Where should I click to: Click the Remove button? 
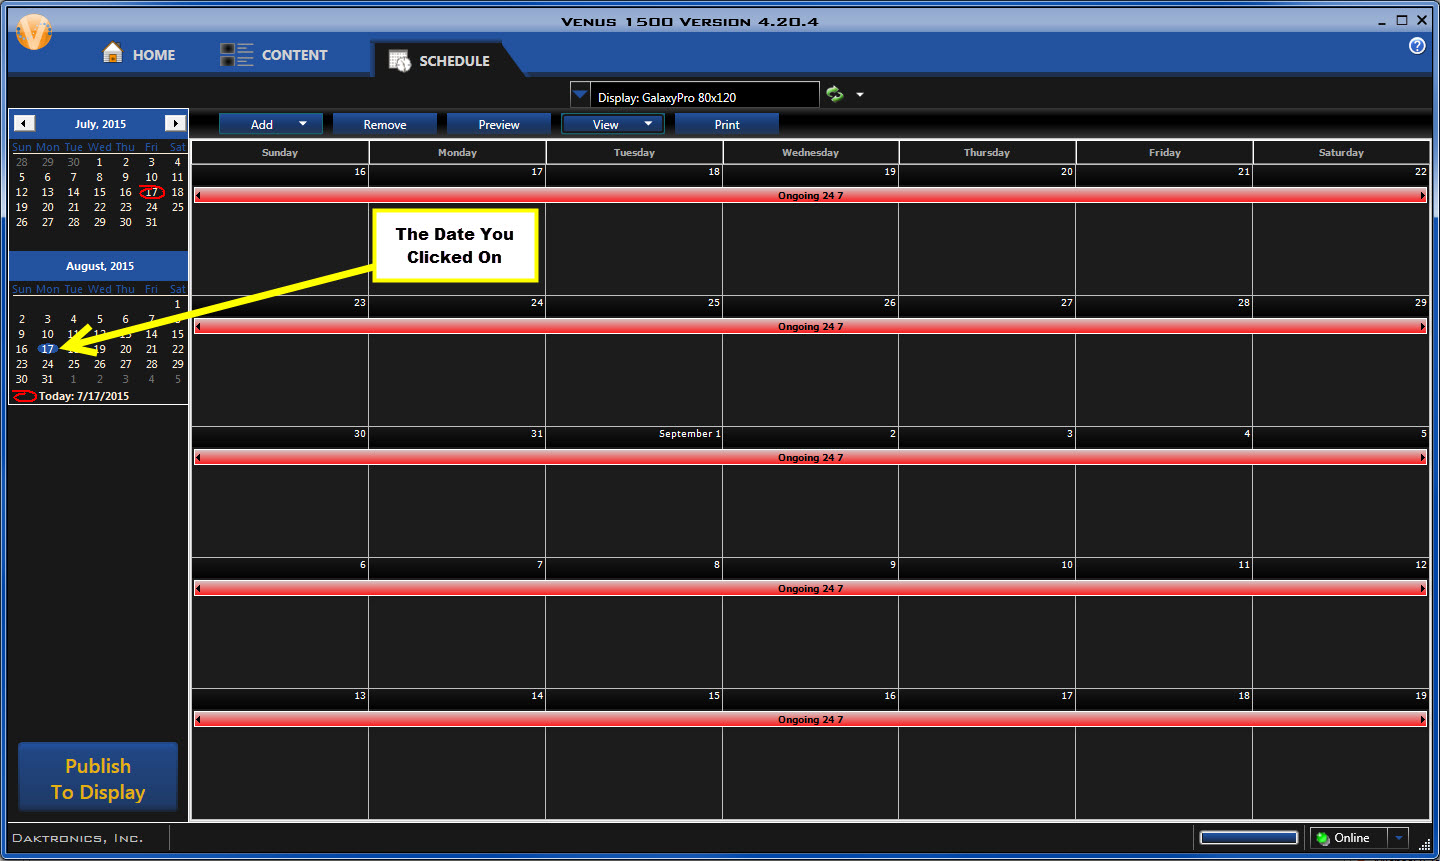(385, 125)
